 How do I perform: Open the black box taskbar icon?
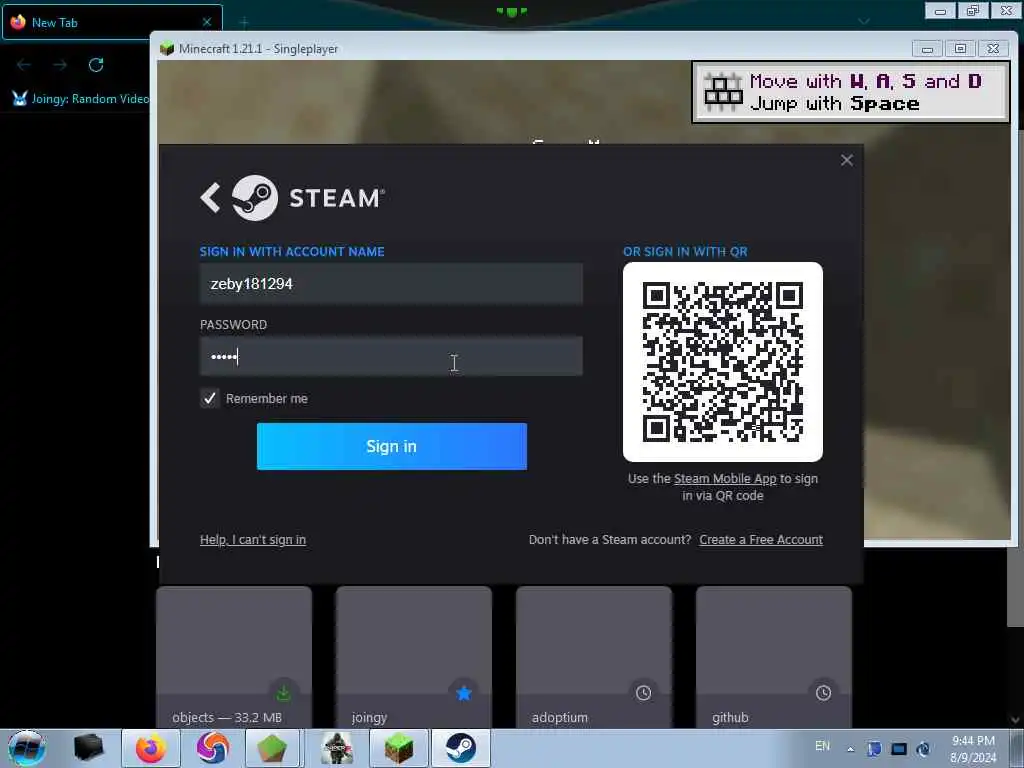tap(89, 748)
